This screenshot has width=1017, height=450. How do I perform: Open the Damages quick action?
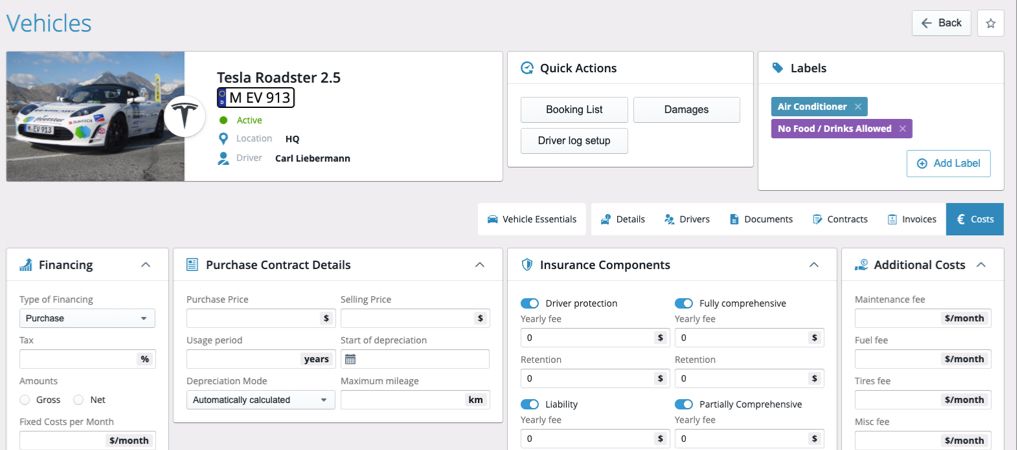(x=686, y=110)
